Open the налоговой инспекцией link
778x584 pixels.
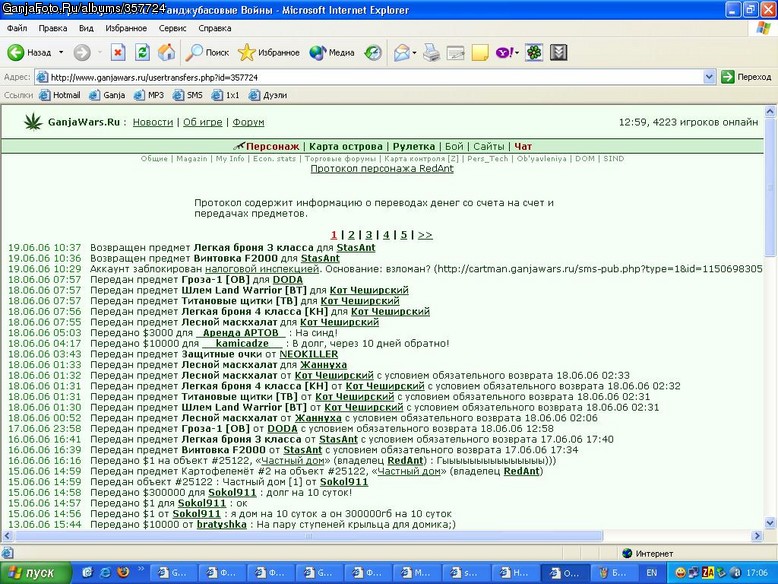click(x=262, y=269)
